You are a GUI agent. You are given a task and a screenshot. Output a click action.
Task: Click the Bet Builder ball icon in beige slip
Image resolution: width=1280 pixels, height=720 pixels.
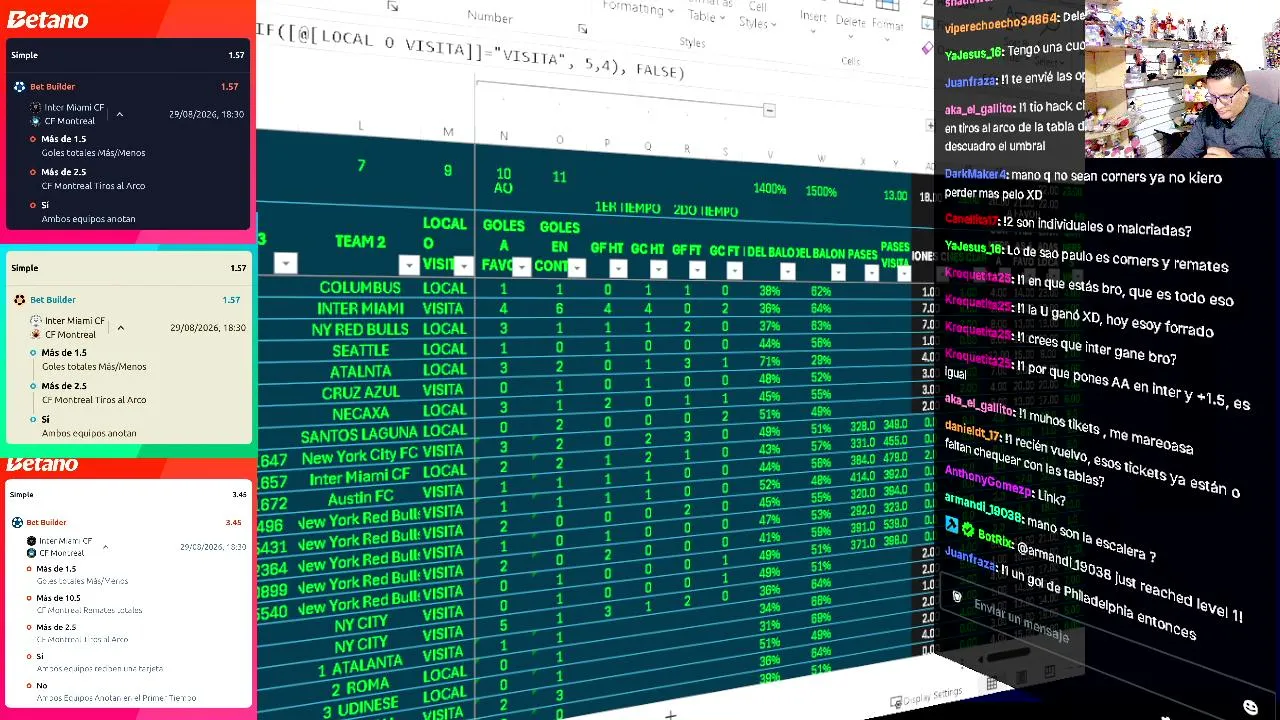(19, 300)
